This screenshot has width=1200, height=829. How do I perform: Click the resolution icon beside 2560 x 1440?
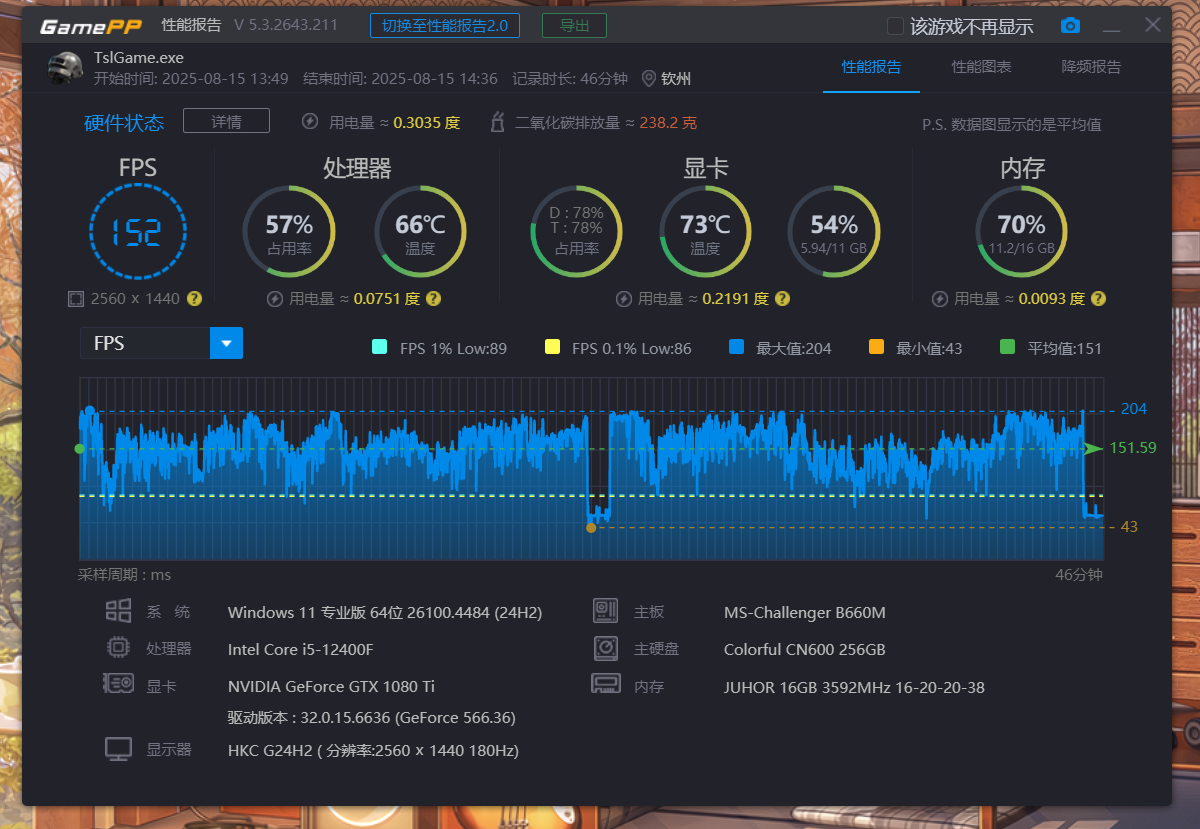[x=75, y=298]
